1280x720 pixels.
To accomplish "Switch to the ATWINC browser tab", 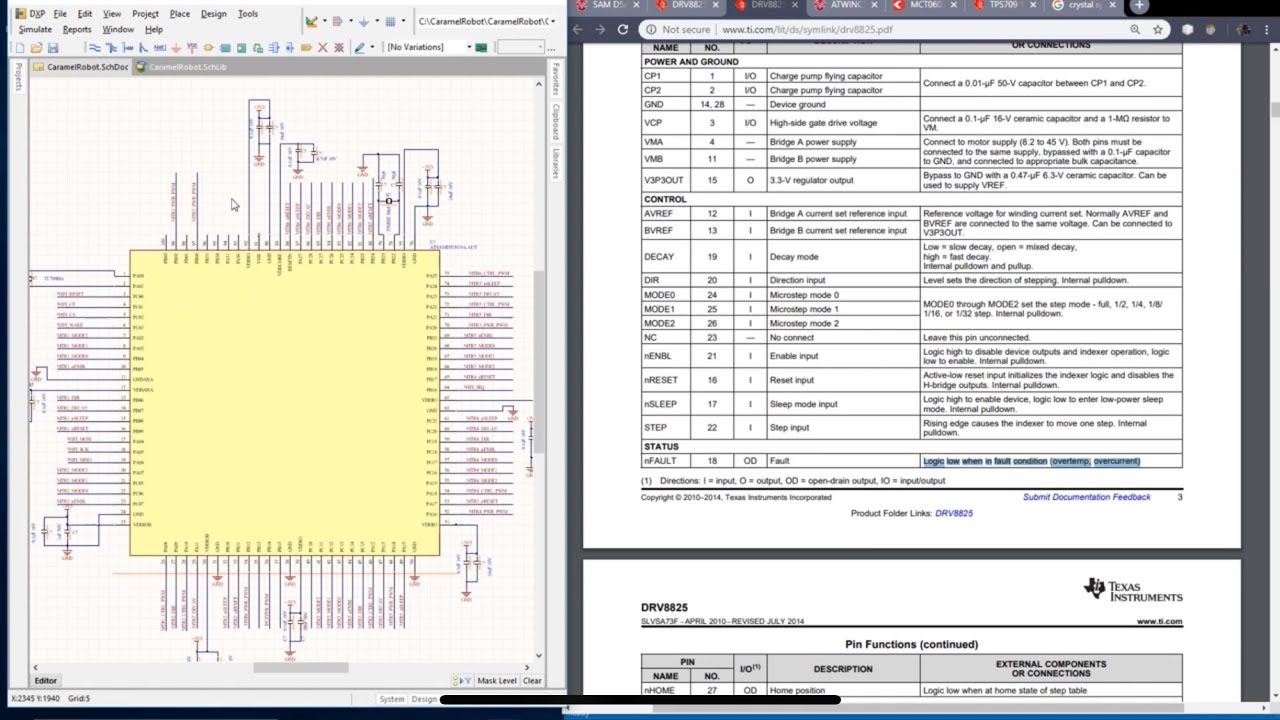I will [x=846, y=5].
